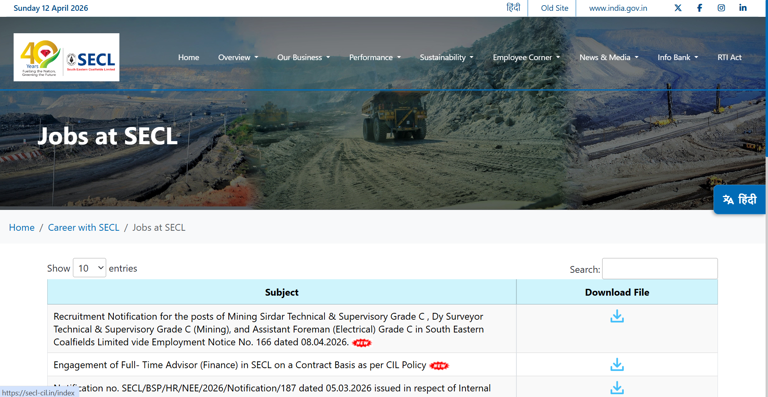Screen dimensions: 768x397
Task: Sort by the Download File column header
Action: (x=617, y=292)
